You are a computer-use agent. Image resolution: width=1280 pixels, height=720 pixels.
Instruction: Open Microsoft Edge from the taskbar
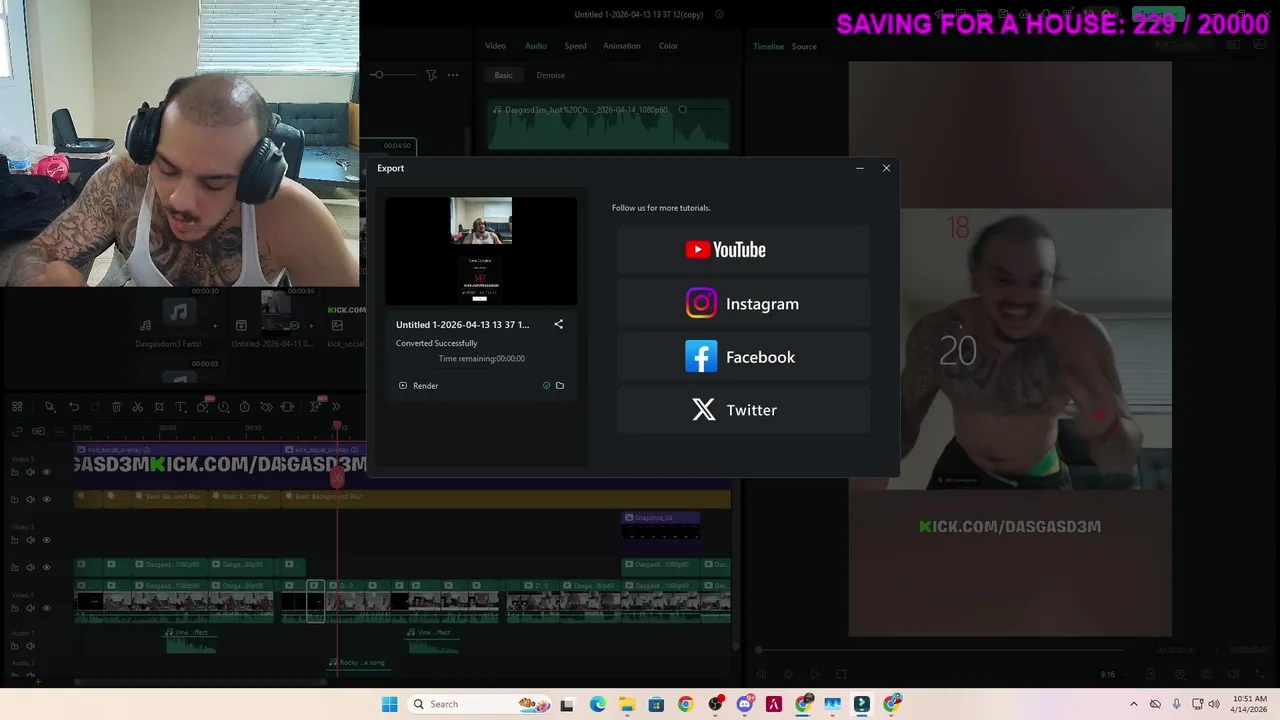click(597, 704)
